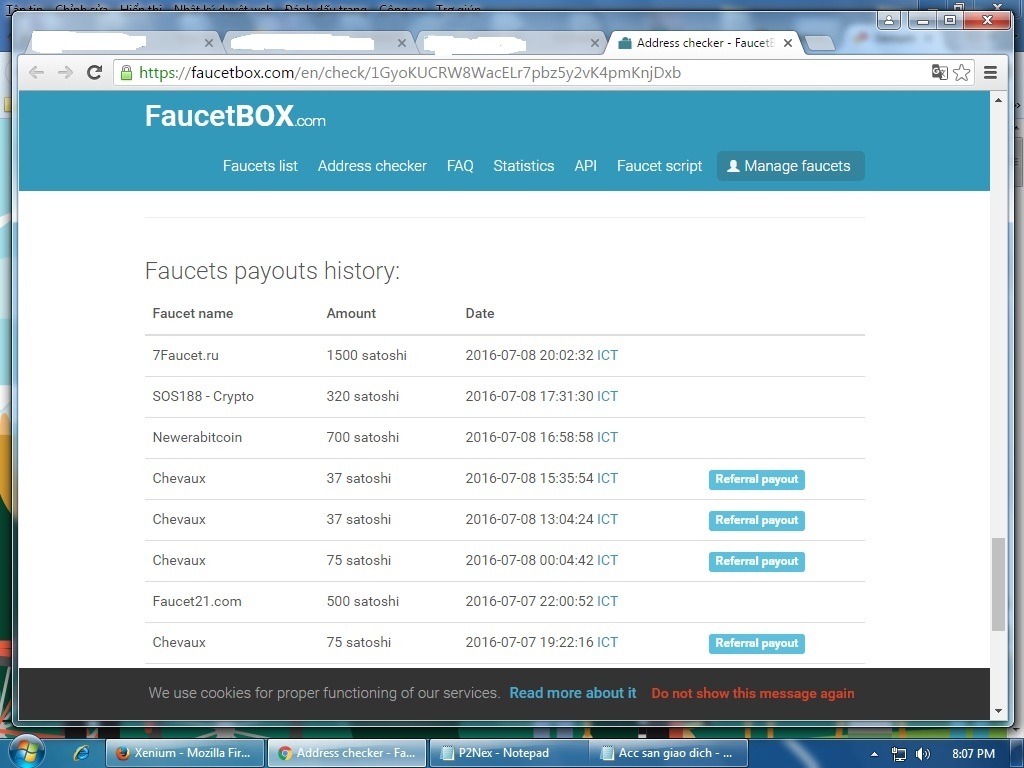The image size is (1024, 768).
Task: Click the green SSL padlock icon
Action: pos(127,72)
